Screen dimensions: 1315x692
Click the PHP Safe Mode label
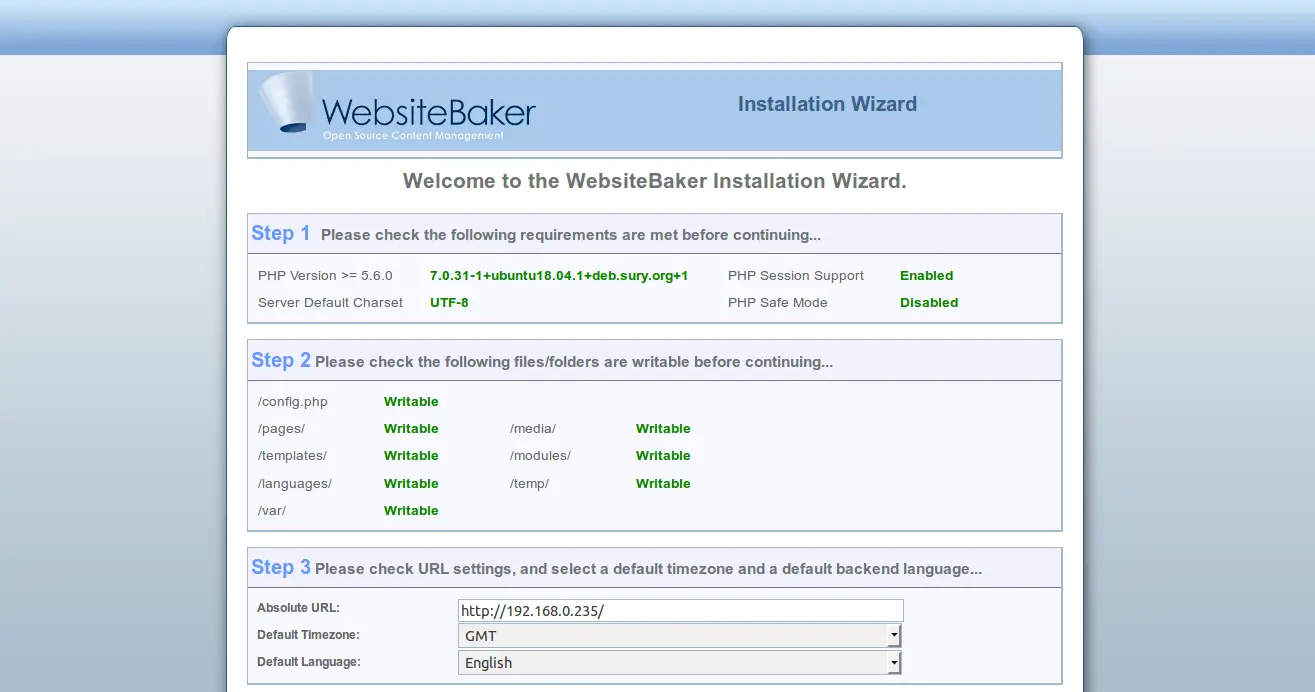[778, 303]
